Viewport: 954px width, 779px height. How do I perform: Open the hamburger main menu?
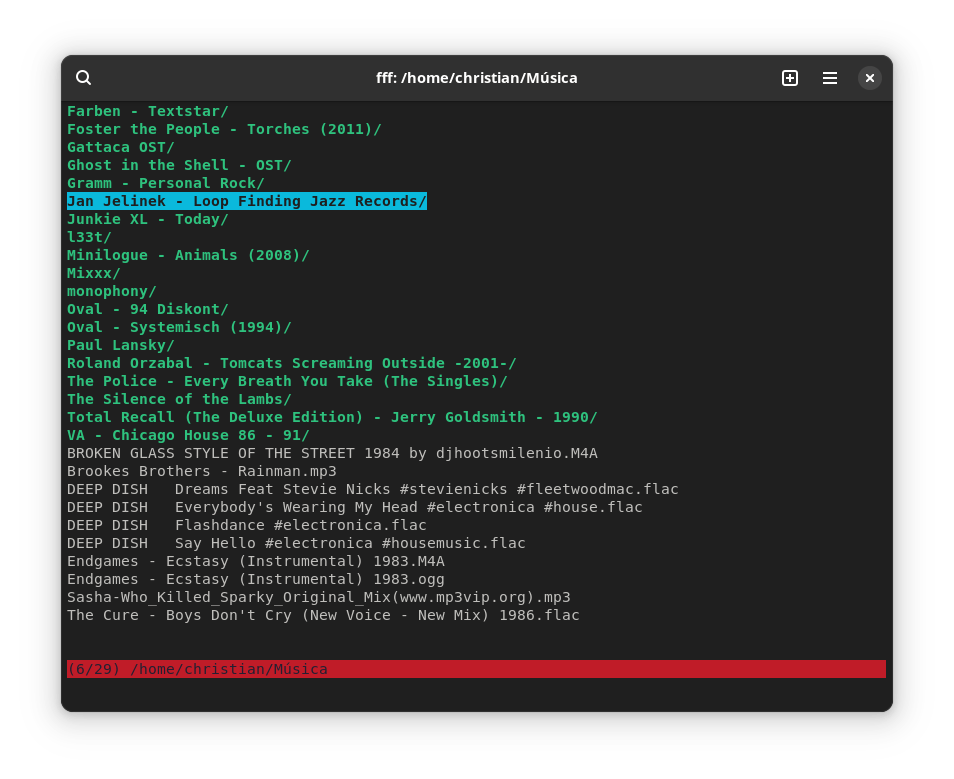click(x=830, y=78)
